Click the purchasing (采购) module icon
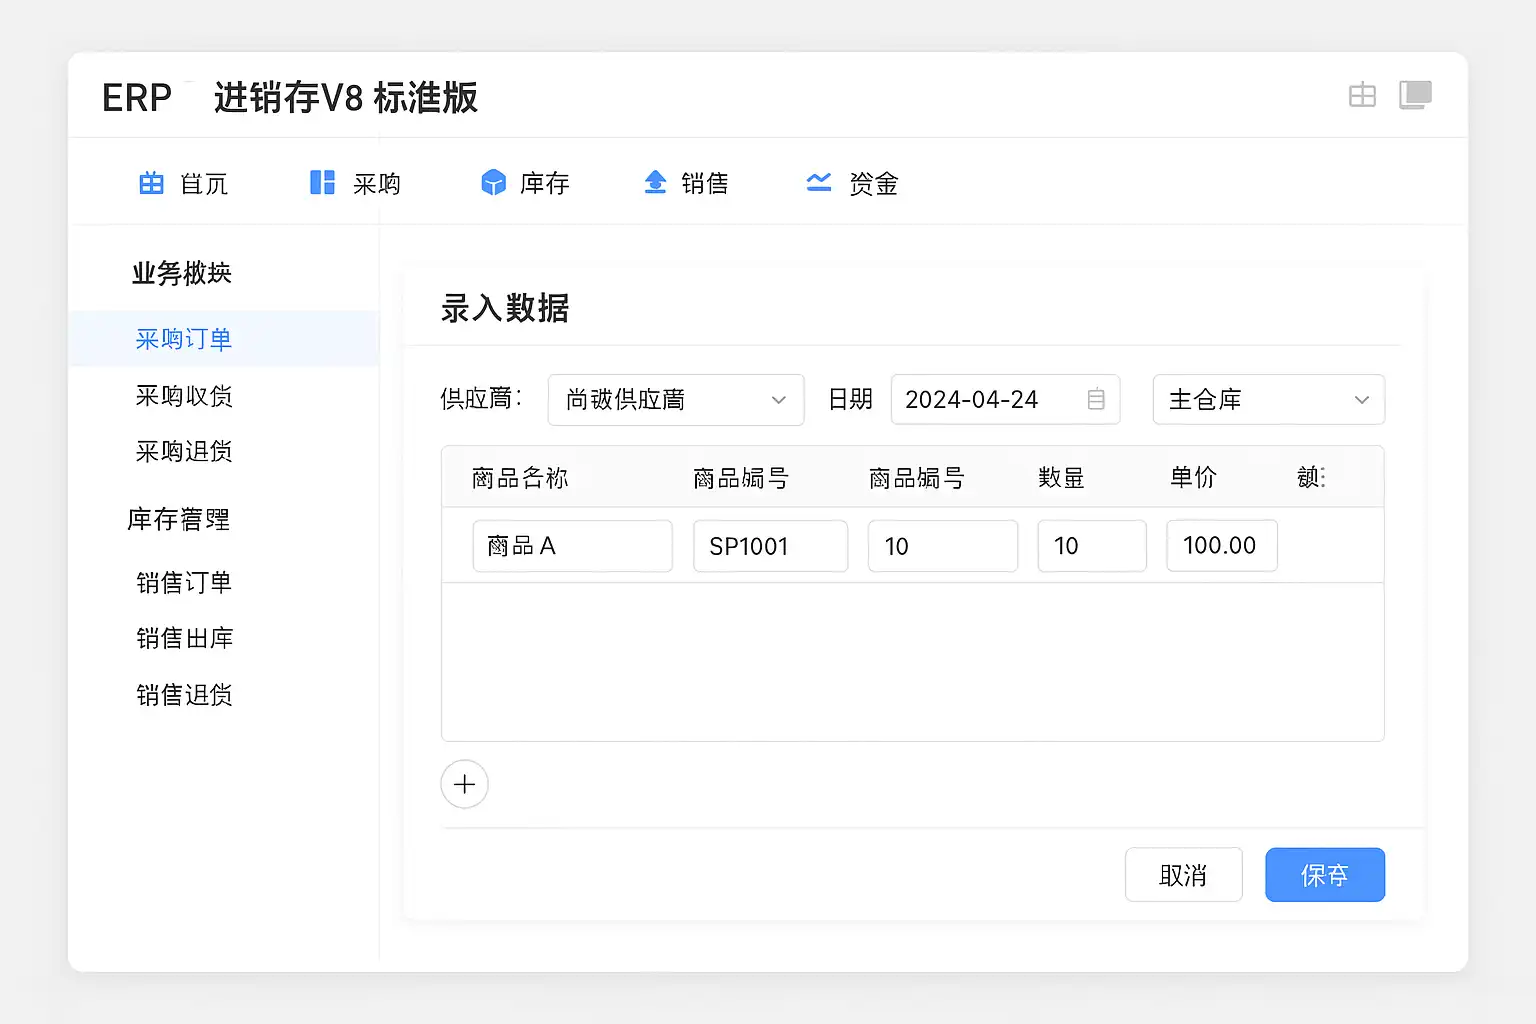The image size is (1536, 1024). 322,183
